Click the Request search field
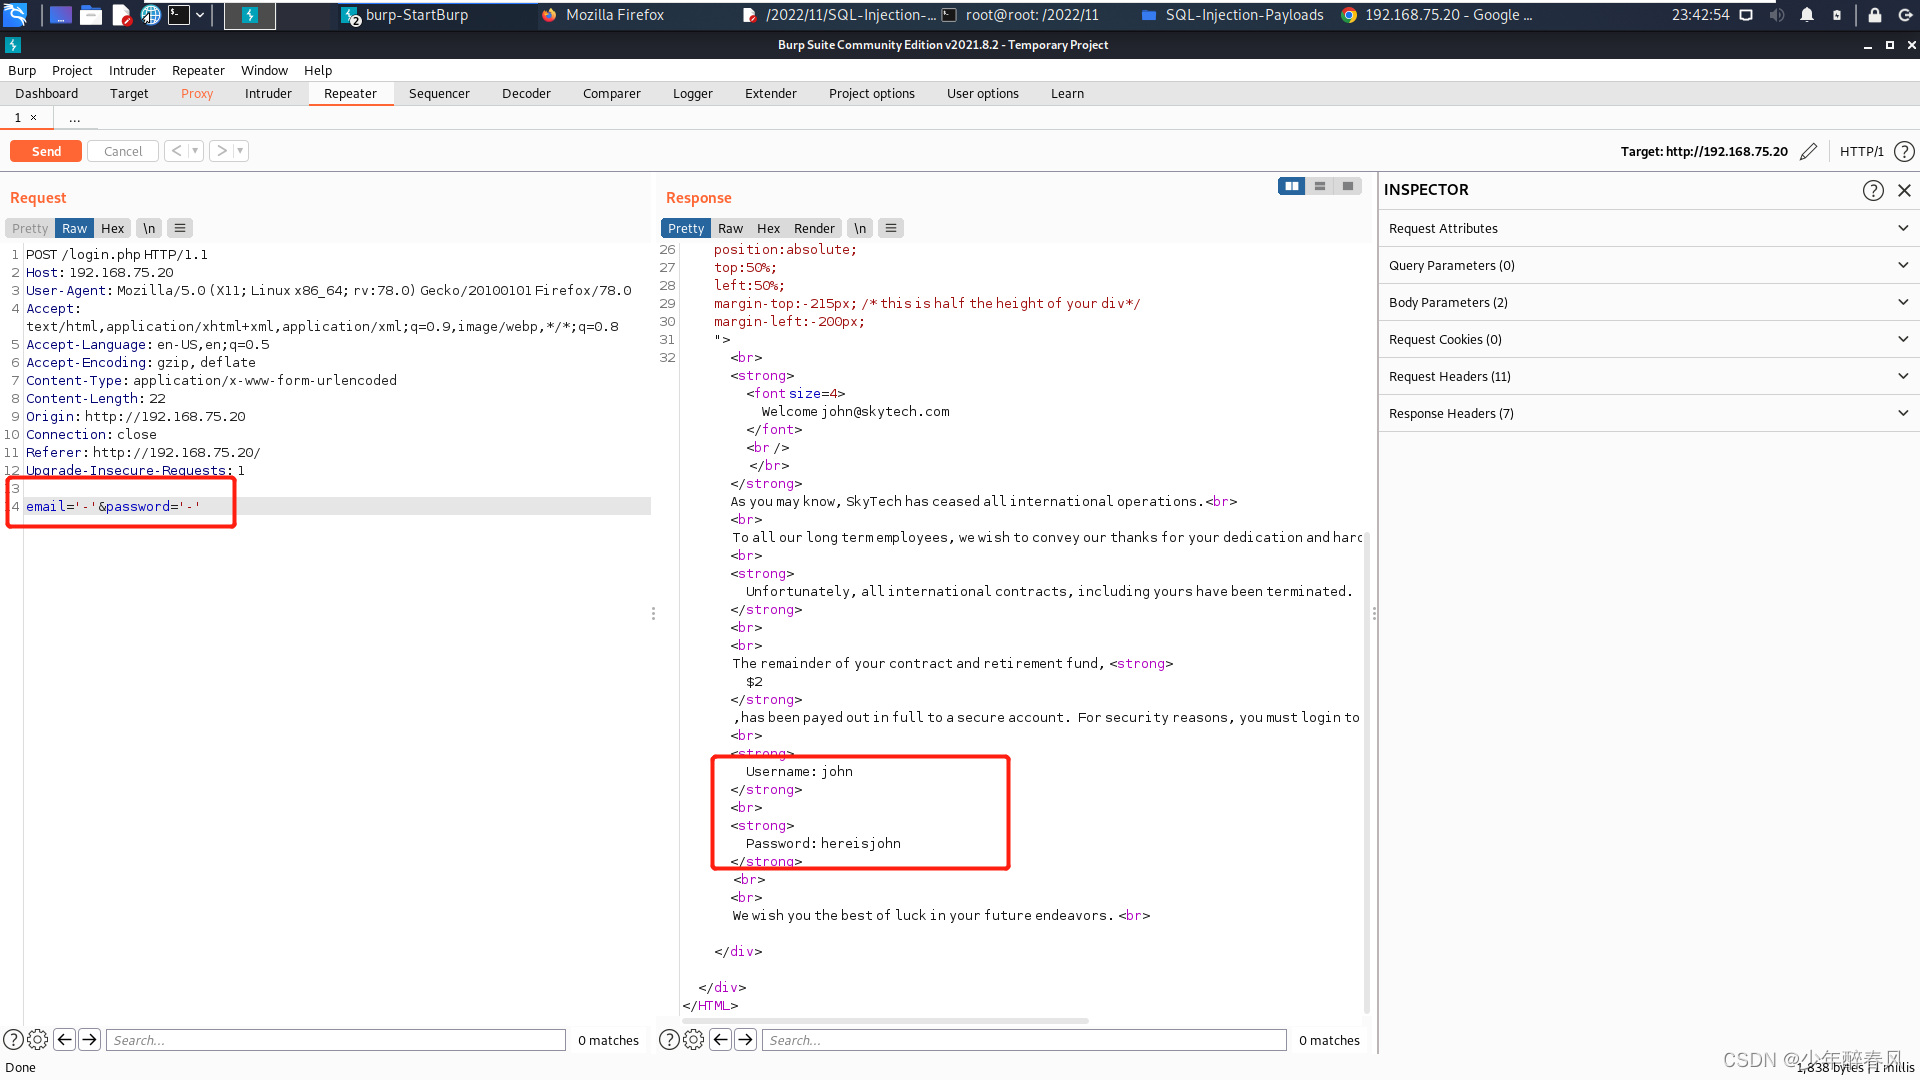This screenshot has height=1080, width=1920. point(336,1040)
